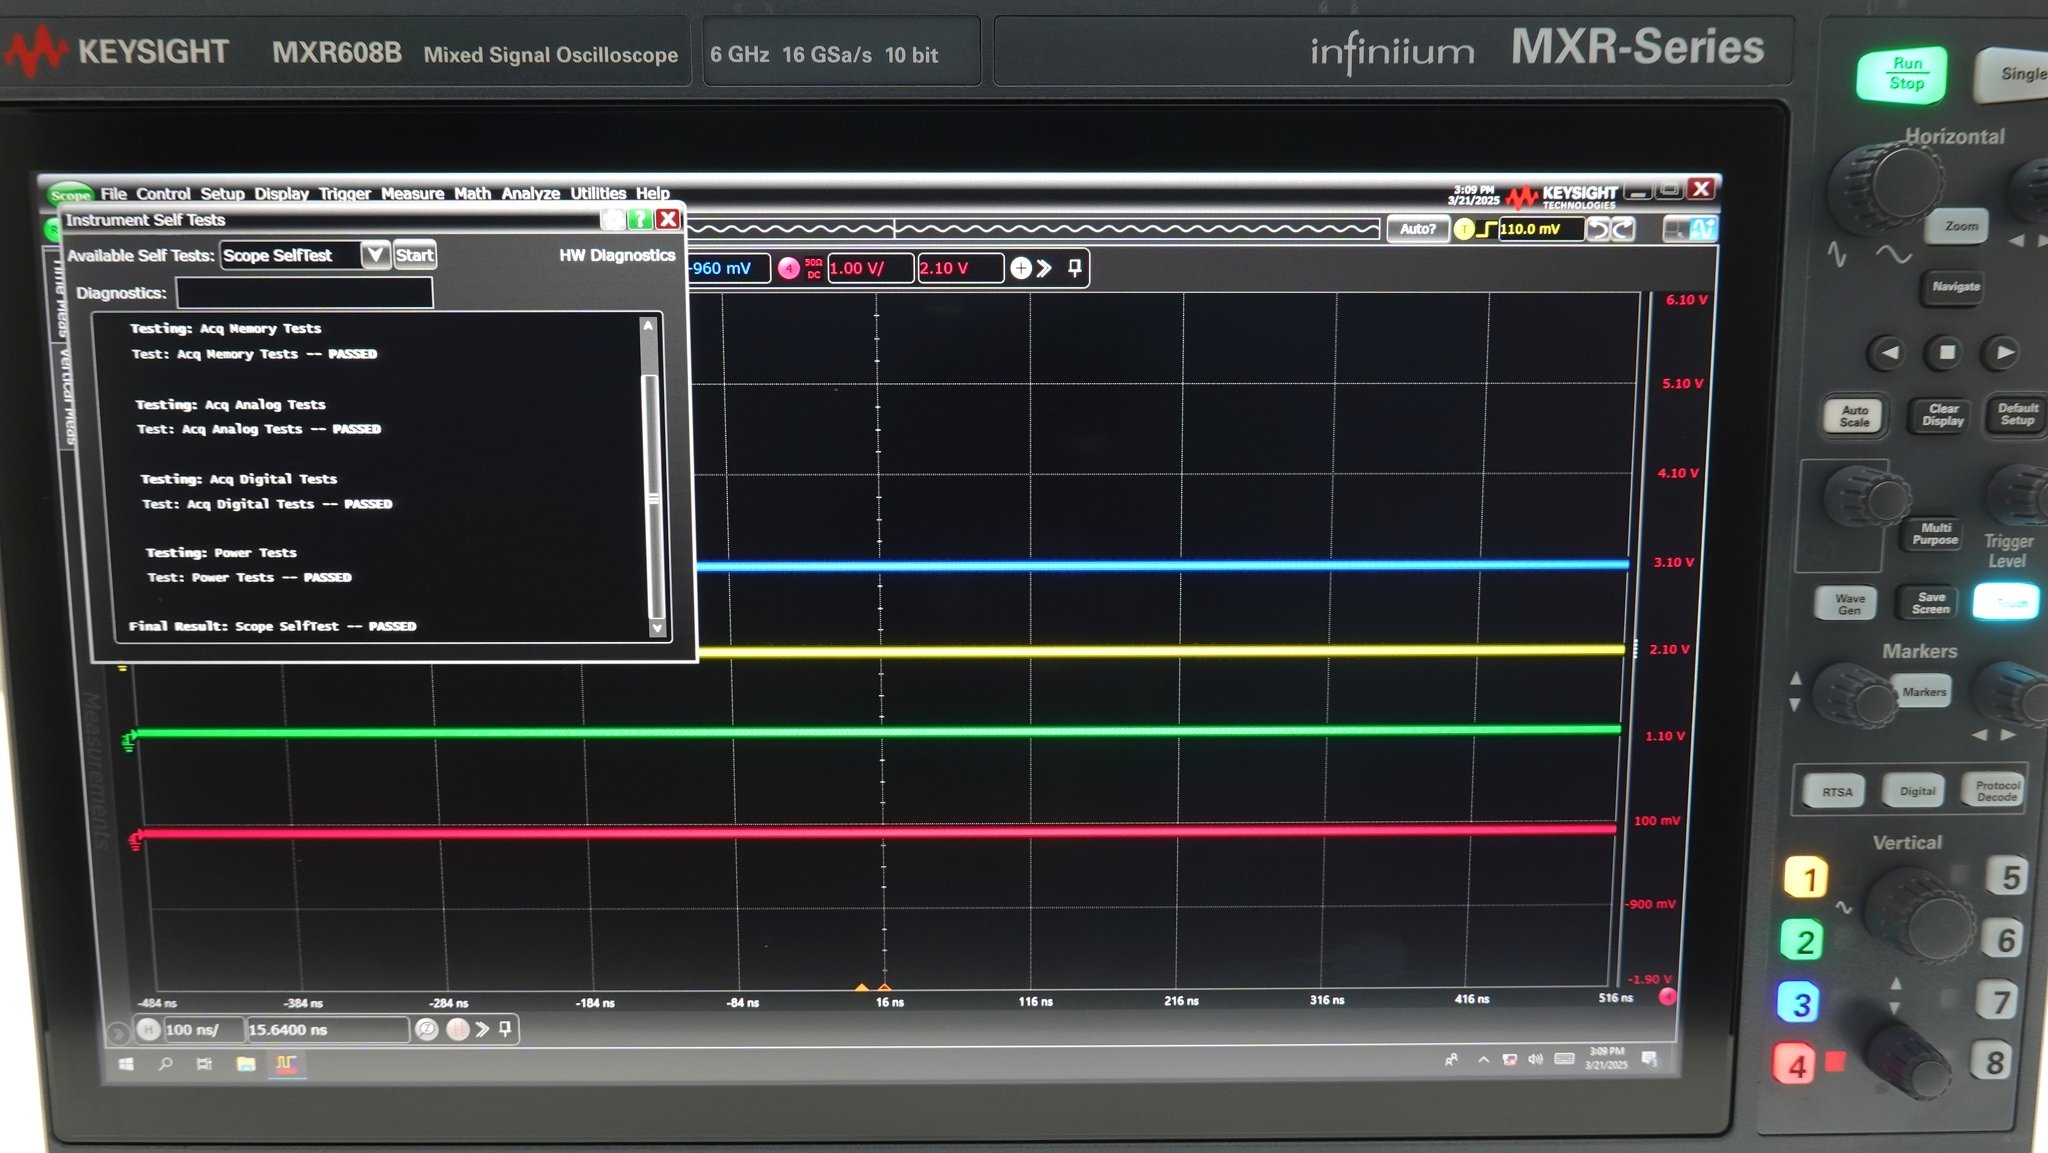Click the Self Tests dialog settings icon
Viewport: 2048px width, 1153px height.
click(612, 219)
